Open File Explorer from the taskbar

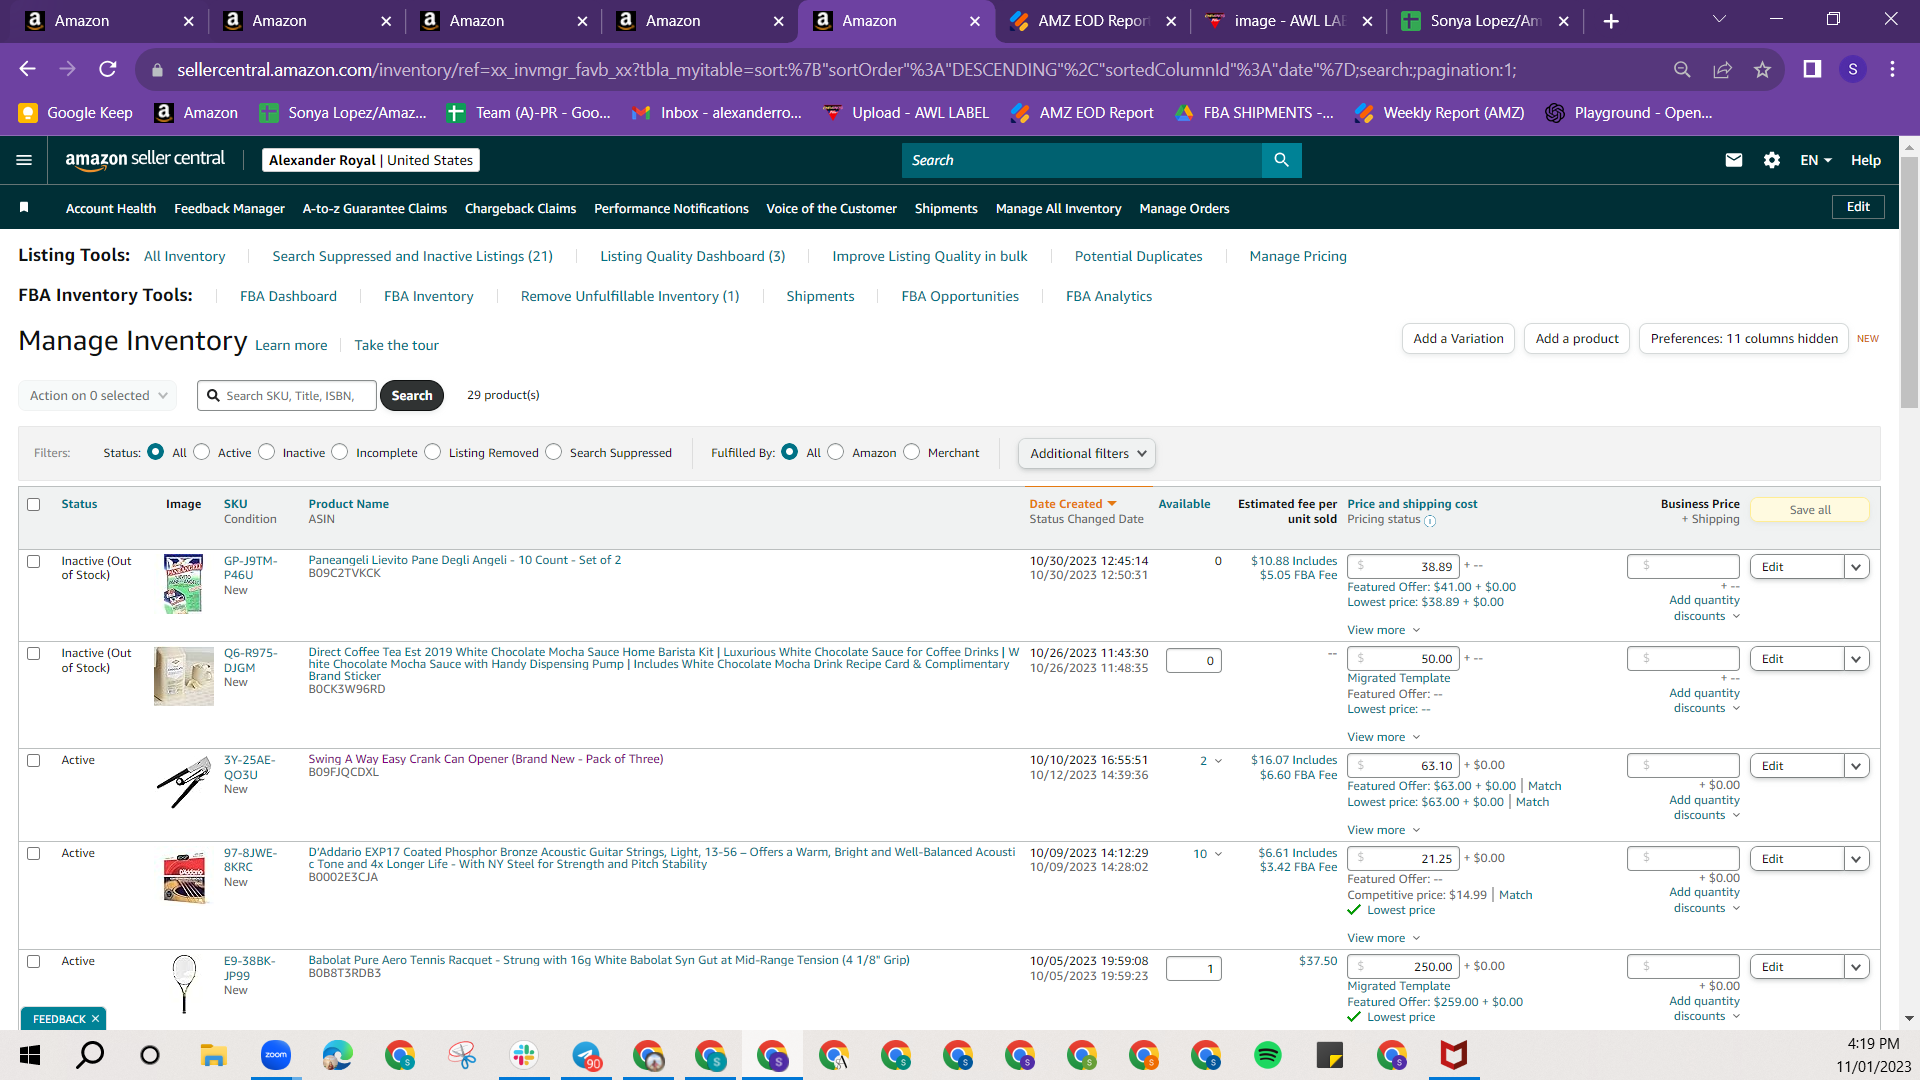[213, 1055]
